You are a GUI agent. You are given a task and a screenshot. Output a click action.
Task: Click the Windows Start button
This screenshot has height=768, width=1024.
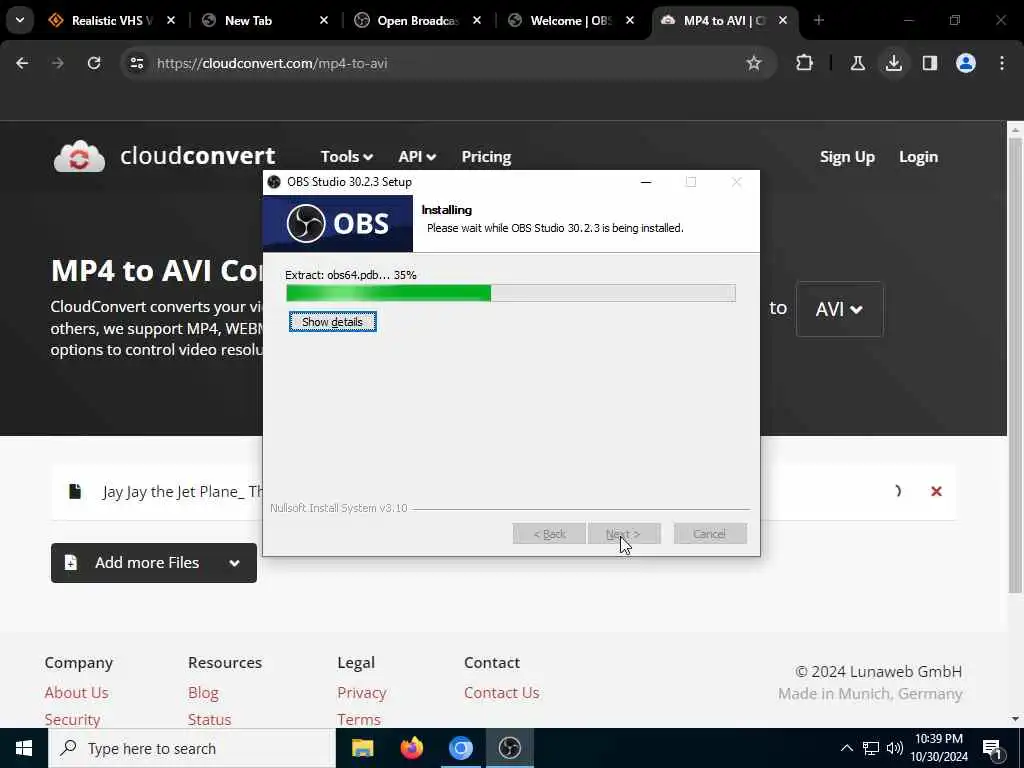click(24, 748)
